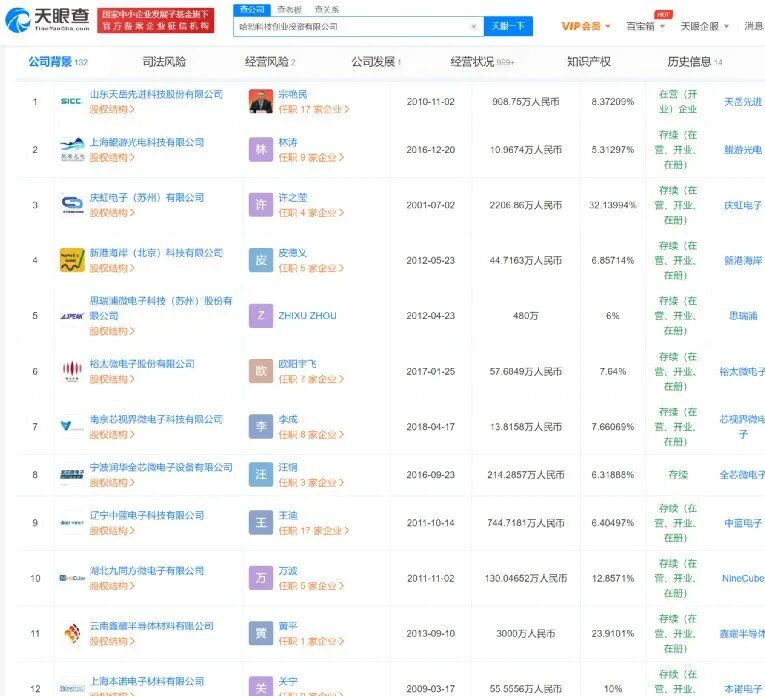Switch to the 公司背景 tab

(x=58, y=62)
